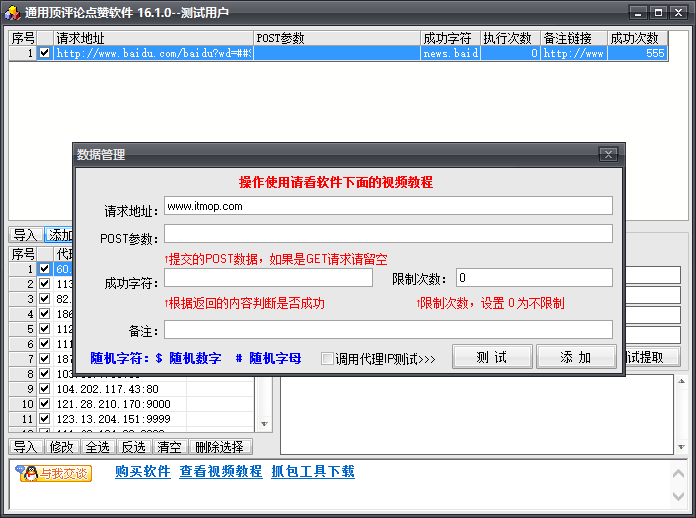This screenshot has width=696, height=518.
Task: Minimize the main window
Action: [638, 13]
